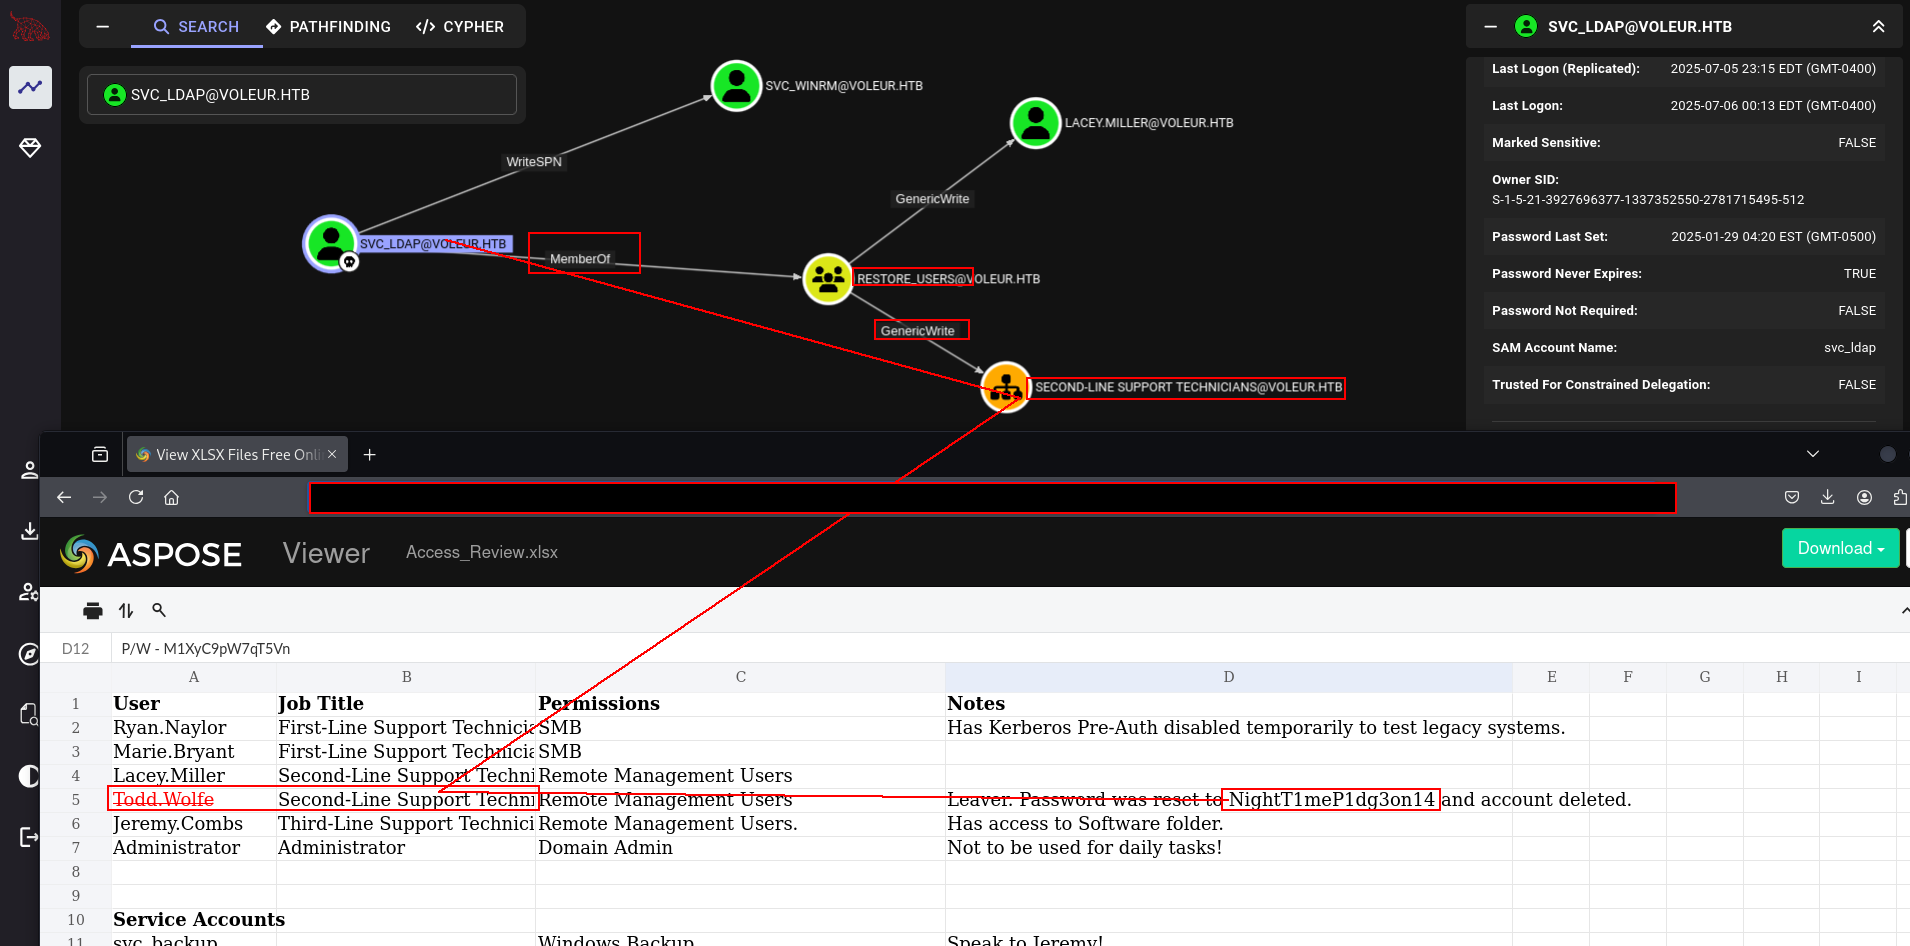Select the RESTORE_USERS group node
The height and width of the screenshot is (946, 1910).
[828, 279]
